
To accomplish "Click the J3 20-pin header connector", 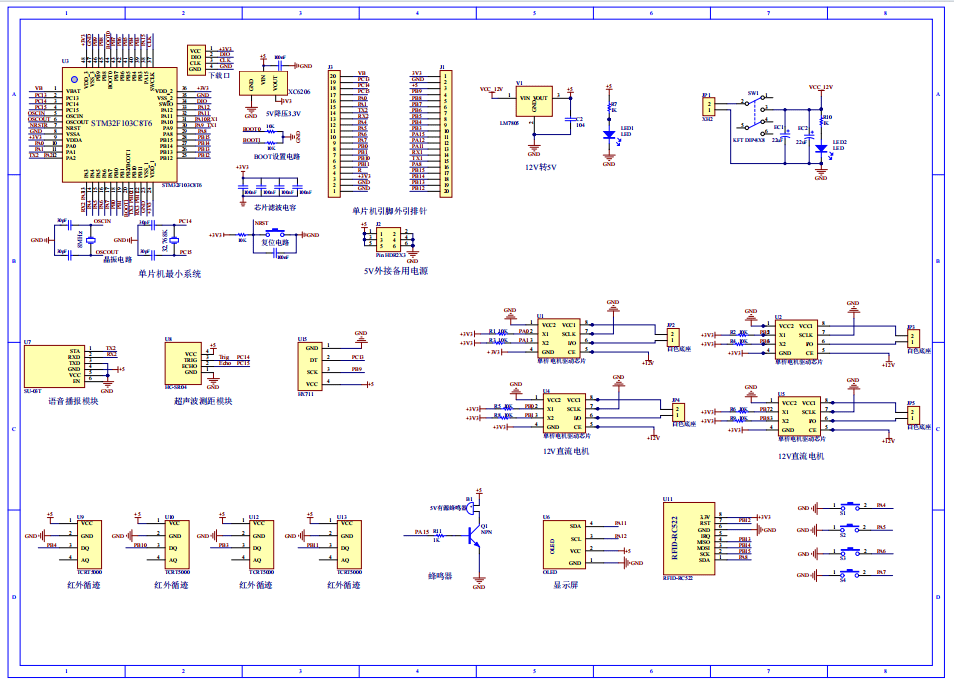I will [x=334, y=132].
